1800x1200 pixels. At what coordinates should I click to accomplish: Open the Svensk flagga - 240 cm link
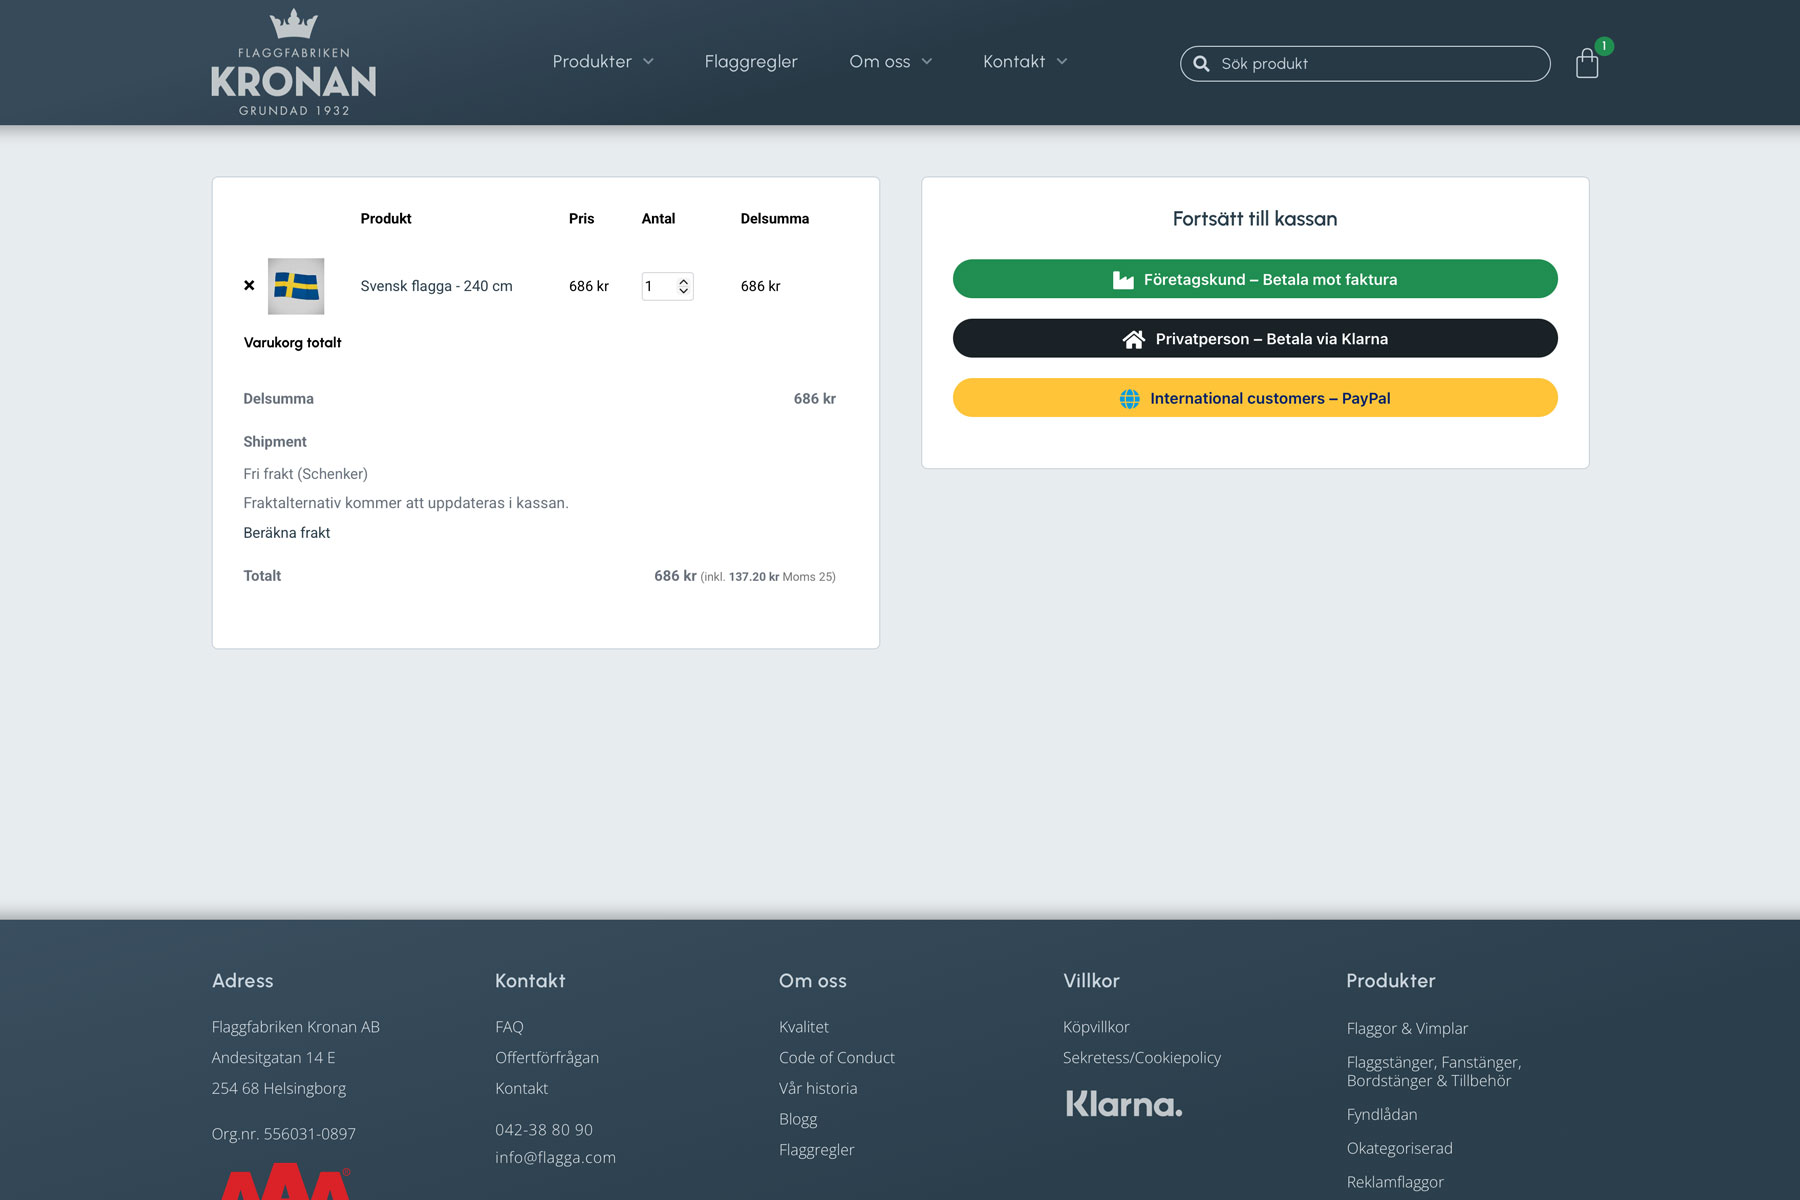tap(436, 286)
